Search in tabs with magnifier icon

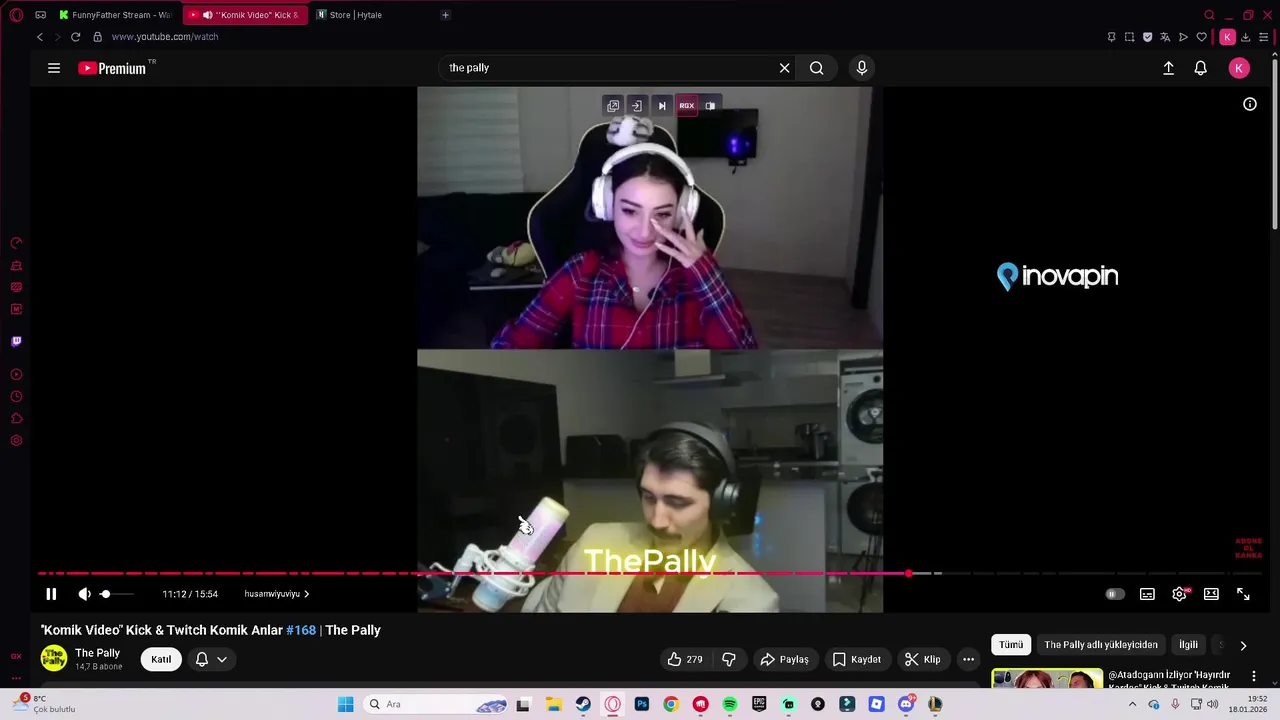[1209, 15]
